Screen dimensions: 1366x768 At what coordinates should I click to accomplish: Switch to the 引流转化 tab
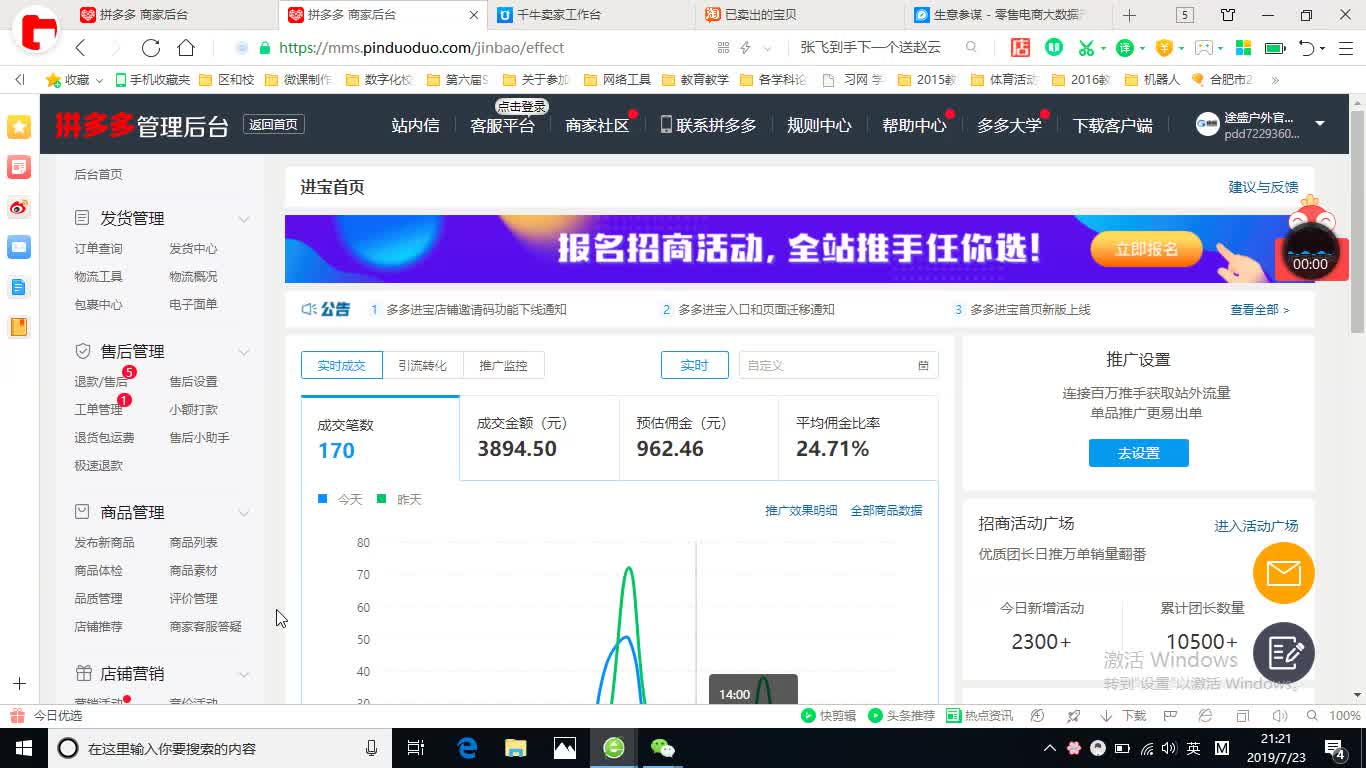[x=422, y=365]
